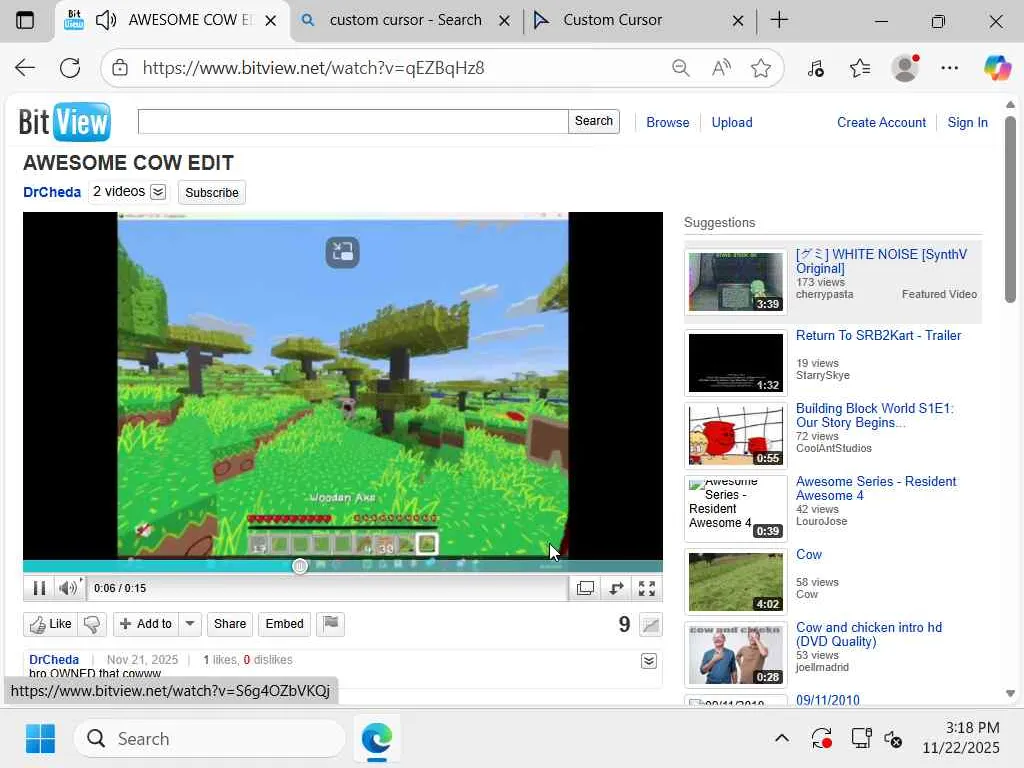The image size is (1024, 768).
Task: Click the scroll down arrow
Action: [1010, 694]
